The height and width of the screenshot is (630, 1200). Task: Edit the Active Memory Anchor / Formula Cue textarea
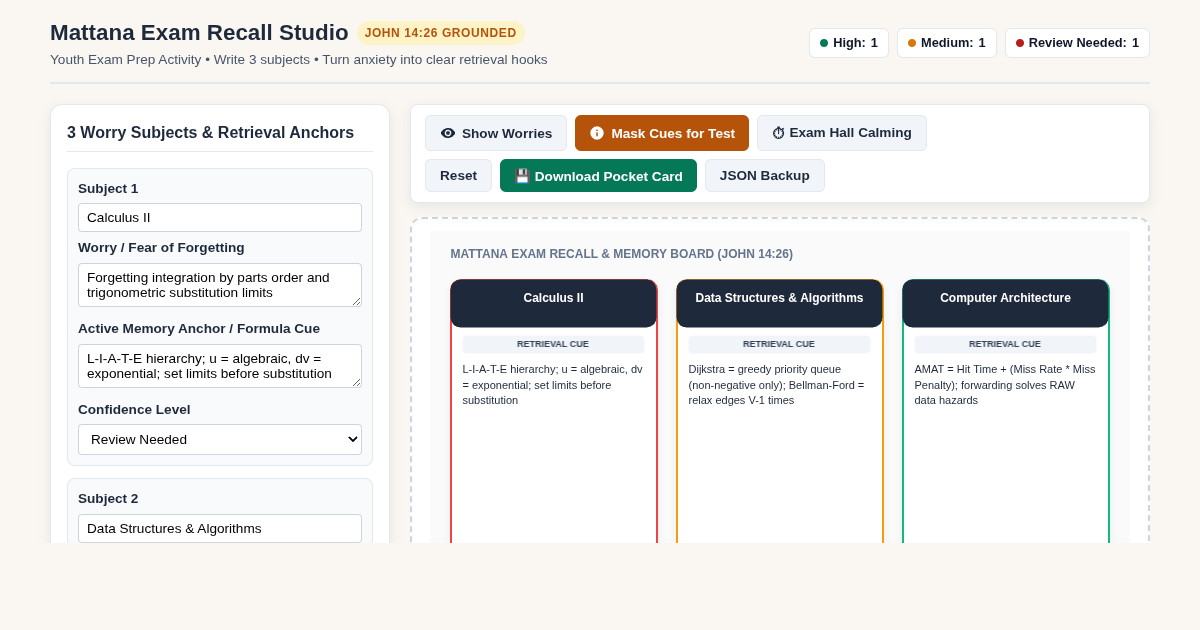click(220, 366)
